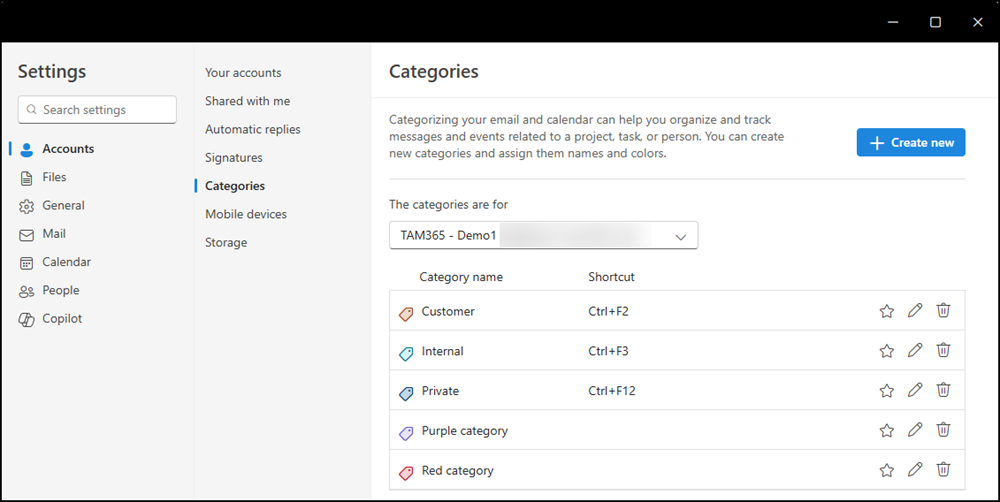Image resolution: width=1000 pixels, height=502 pixels.
Task: Click the Shortcut column header
Action: [611, 277]
